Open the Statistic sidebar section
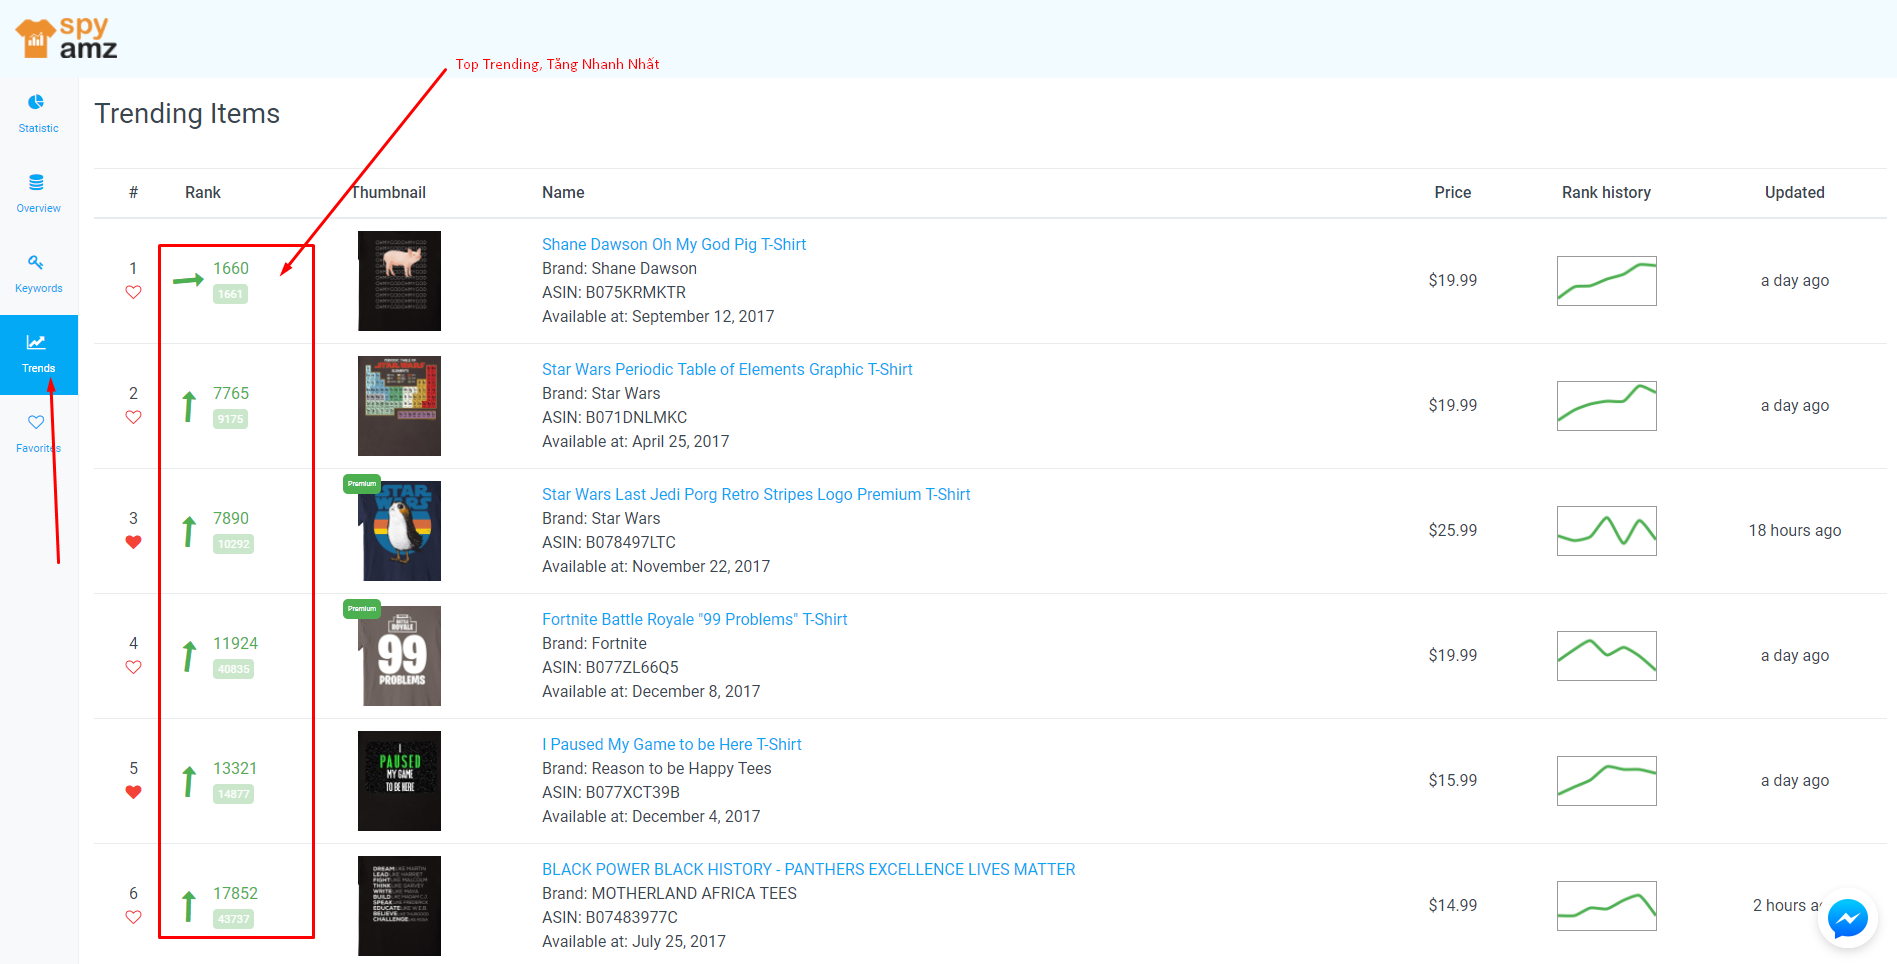Viewport: 1897px width, 964px height. pyautogui.click(x=38, y=114)
